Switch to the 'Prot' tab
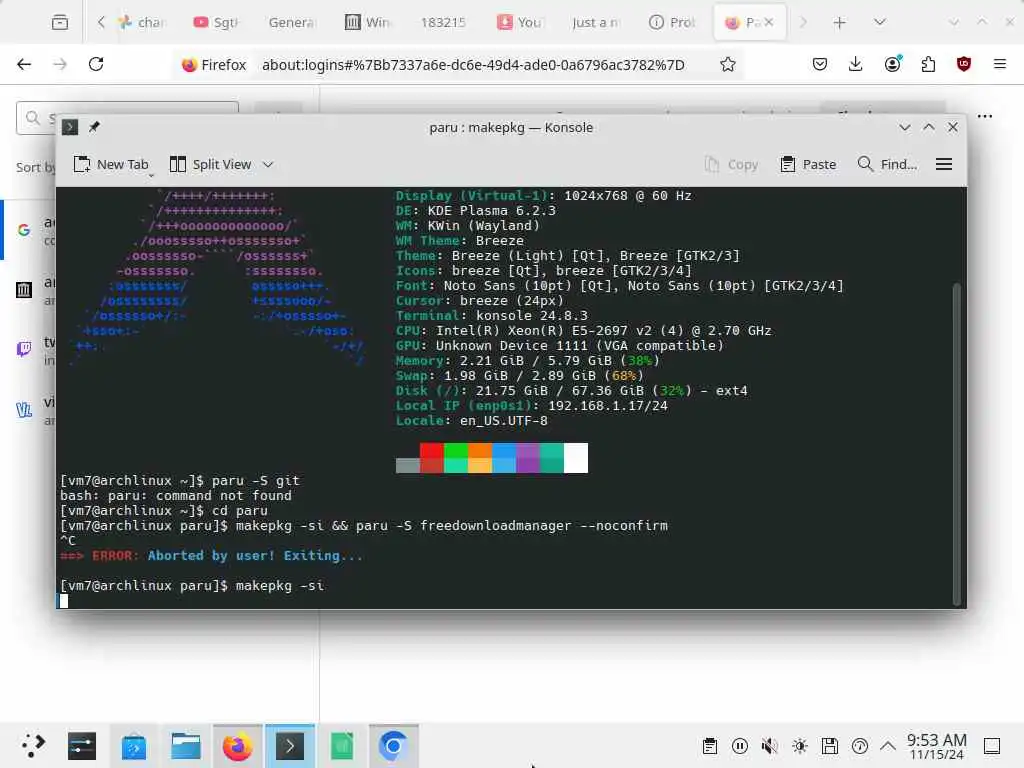 click(672, 22)
